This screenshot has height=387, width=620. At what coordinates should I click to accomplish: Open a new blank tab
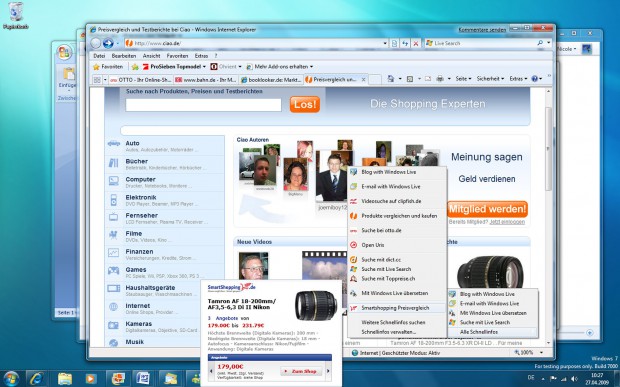[x=375, y=80]
